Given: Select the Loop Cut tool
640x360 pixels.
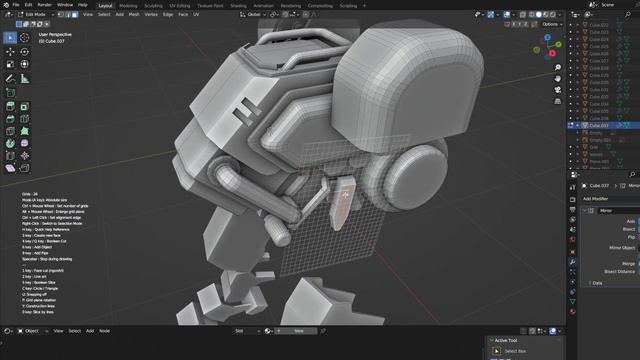Looking at the screenshot, I should point(24,119).
